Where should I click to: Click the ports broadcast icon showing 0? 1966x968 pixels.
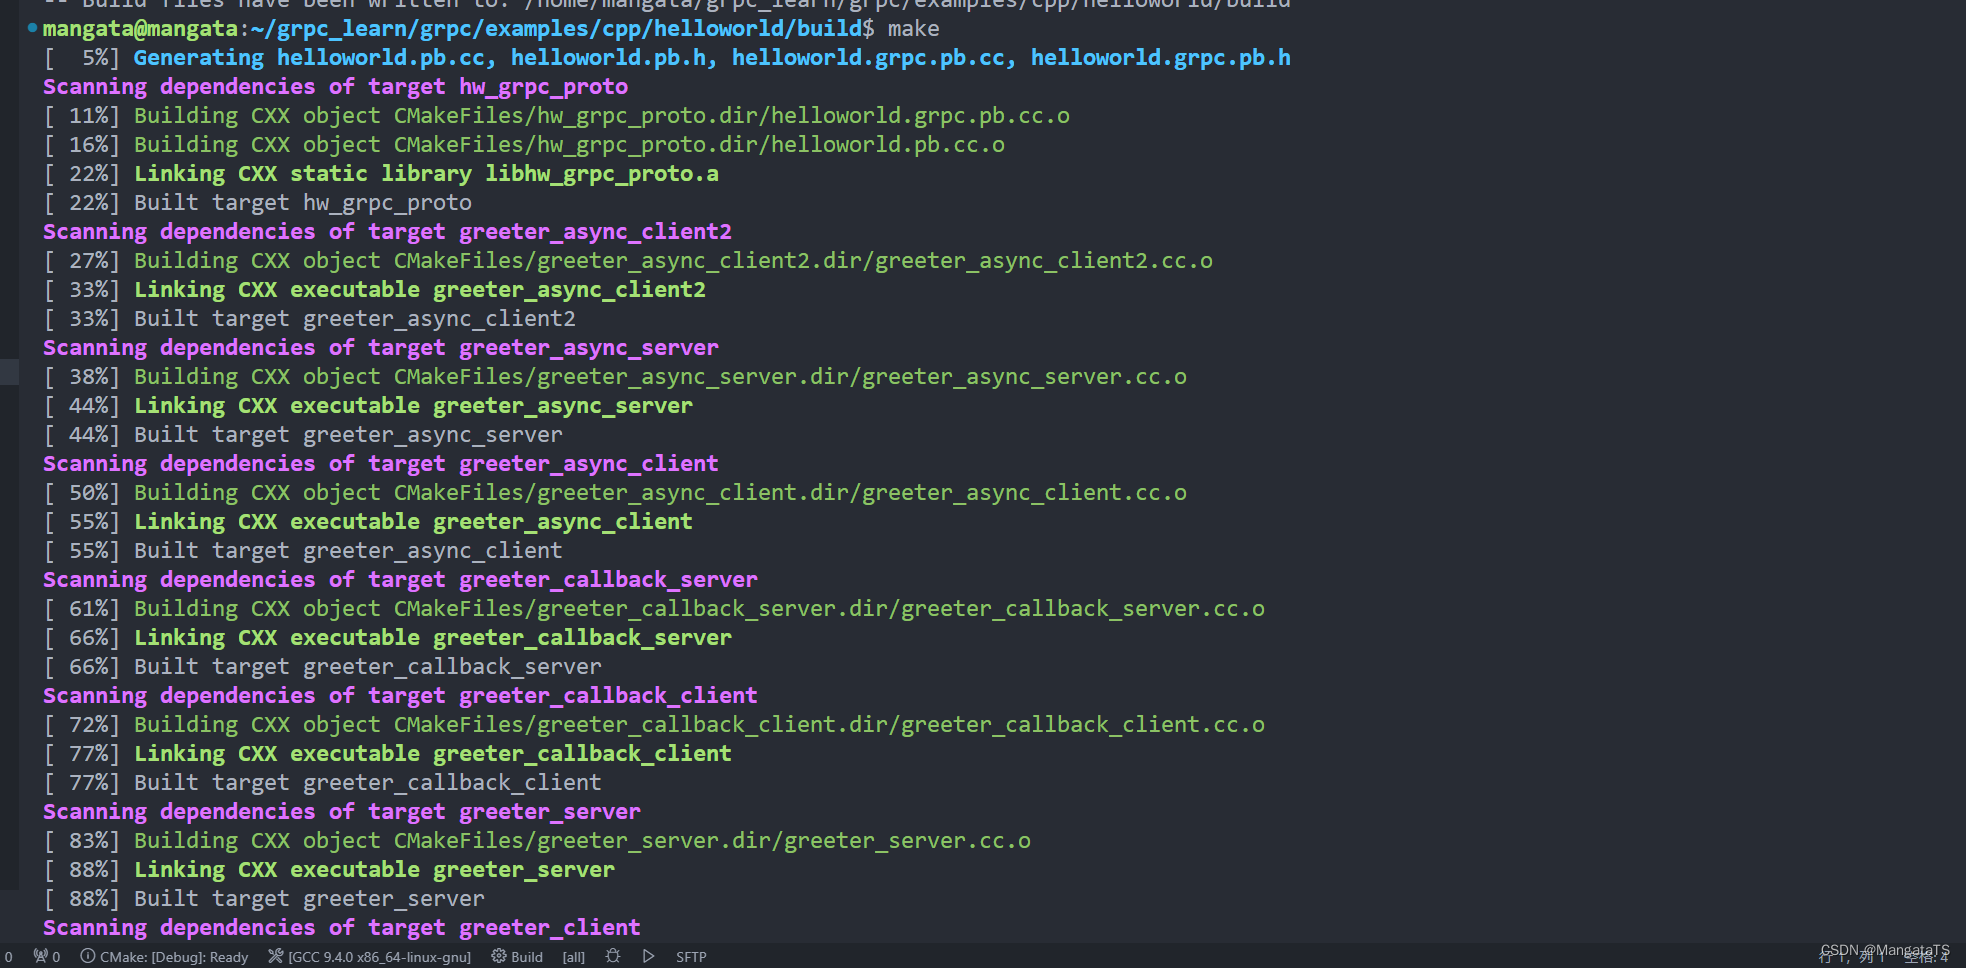48,956
